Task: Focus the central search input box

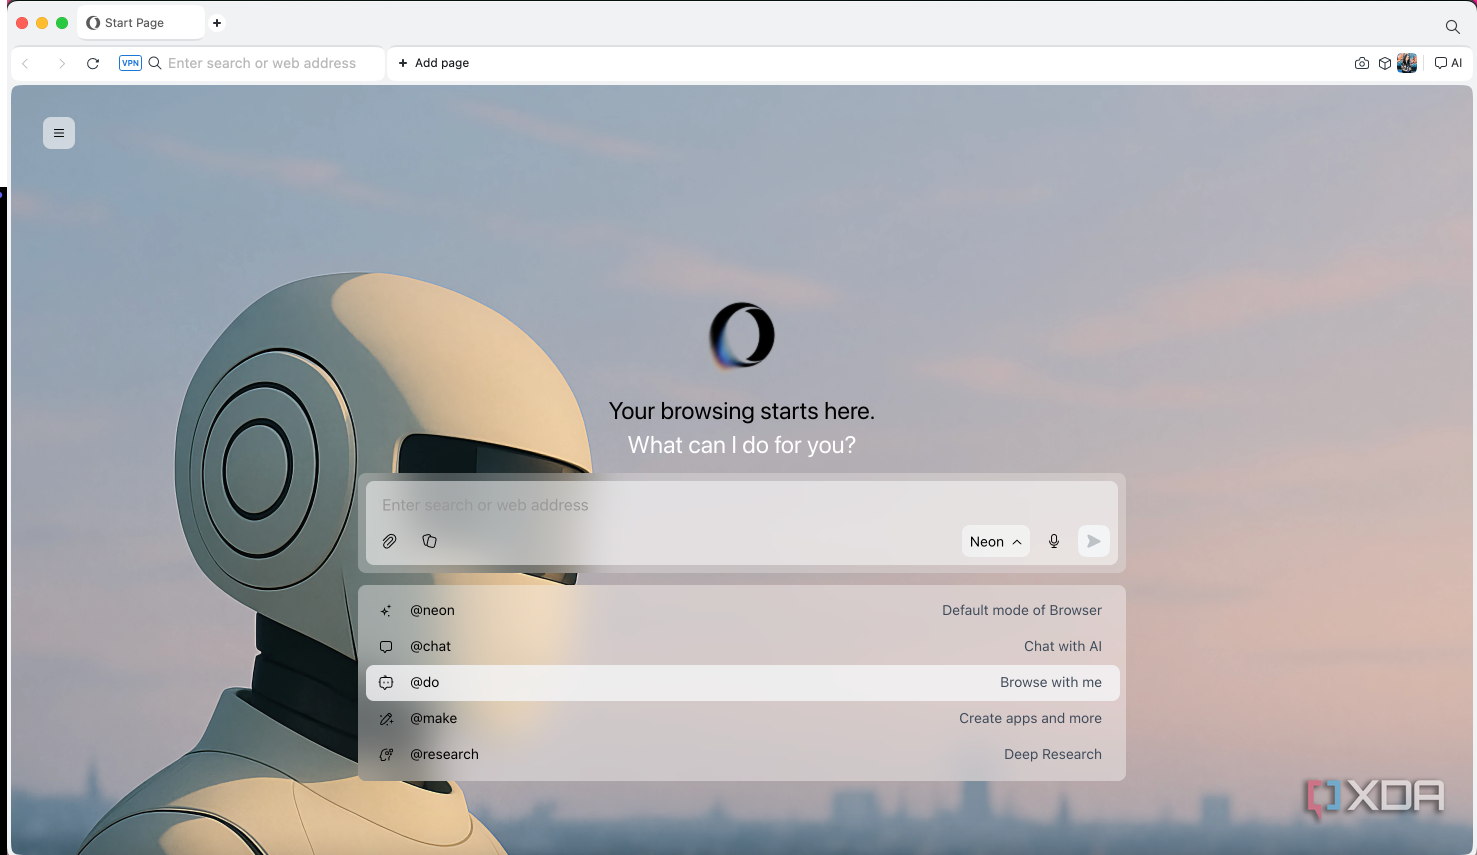Action: click(742, 505)
